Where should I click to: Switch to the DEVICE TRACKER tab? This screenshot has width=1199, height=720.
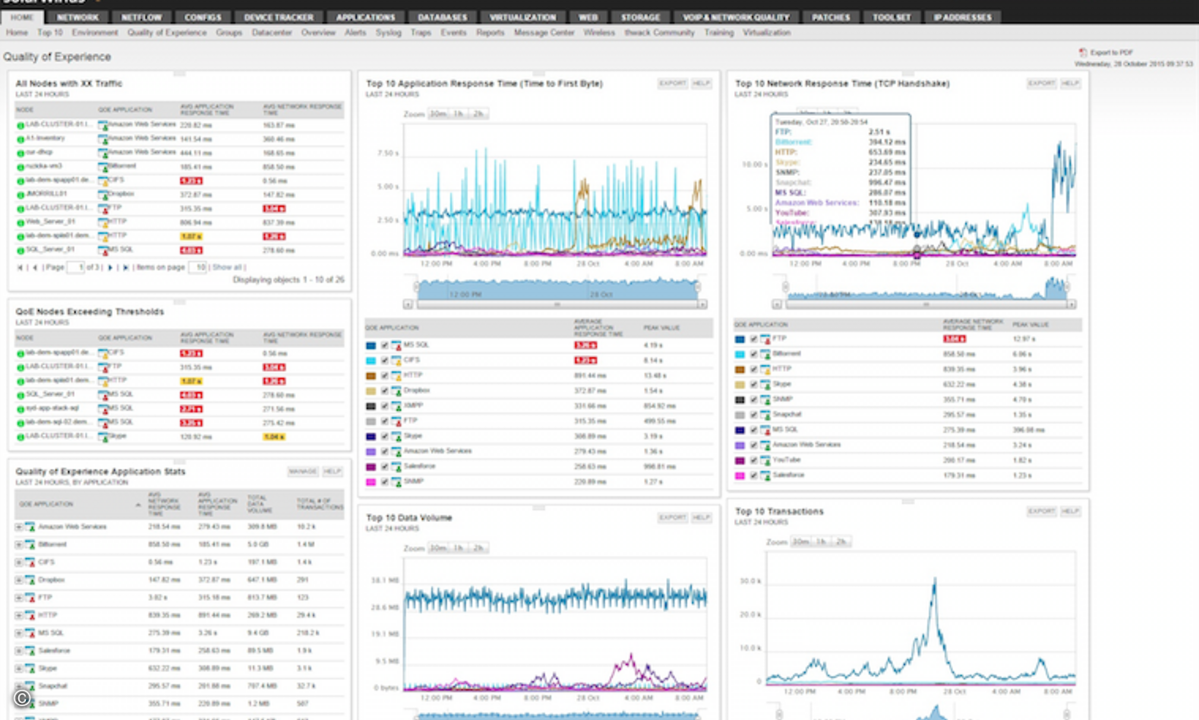tap(278, 17)
